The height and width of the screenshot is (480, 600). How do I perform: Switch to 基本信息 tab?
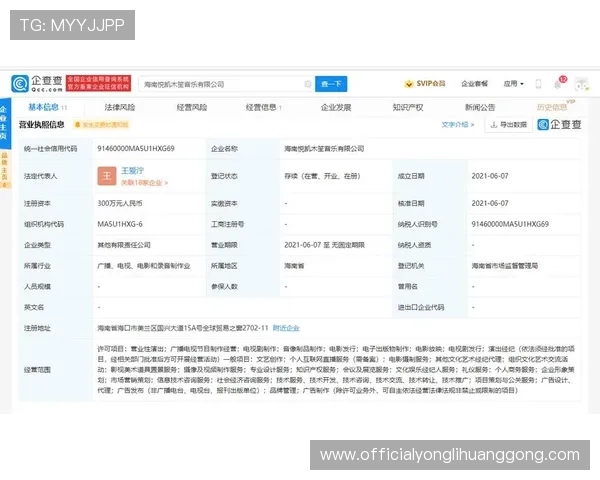[47, 107]
